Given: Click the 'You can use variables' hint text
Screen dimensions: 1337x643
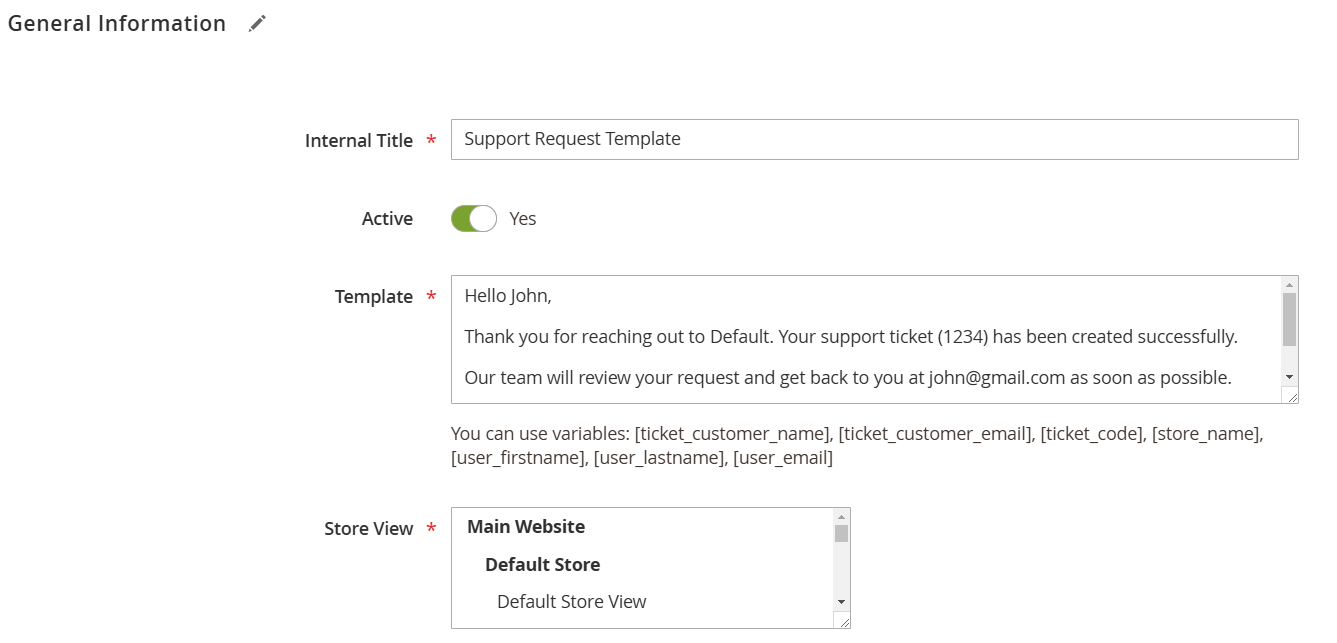Looking at the screenshot, I should click(x=857, y=446).
